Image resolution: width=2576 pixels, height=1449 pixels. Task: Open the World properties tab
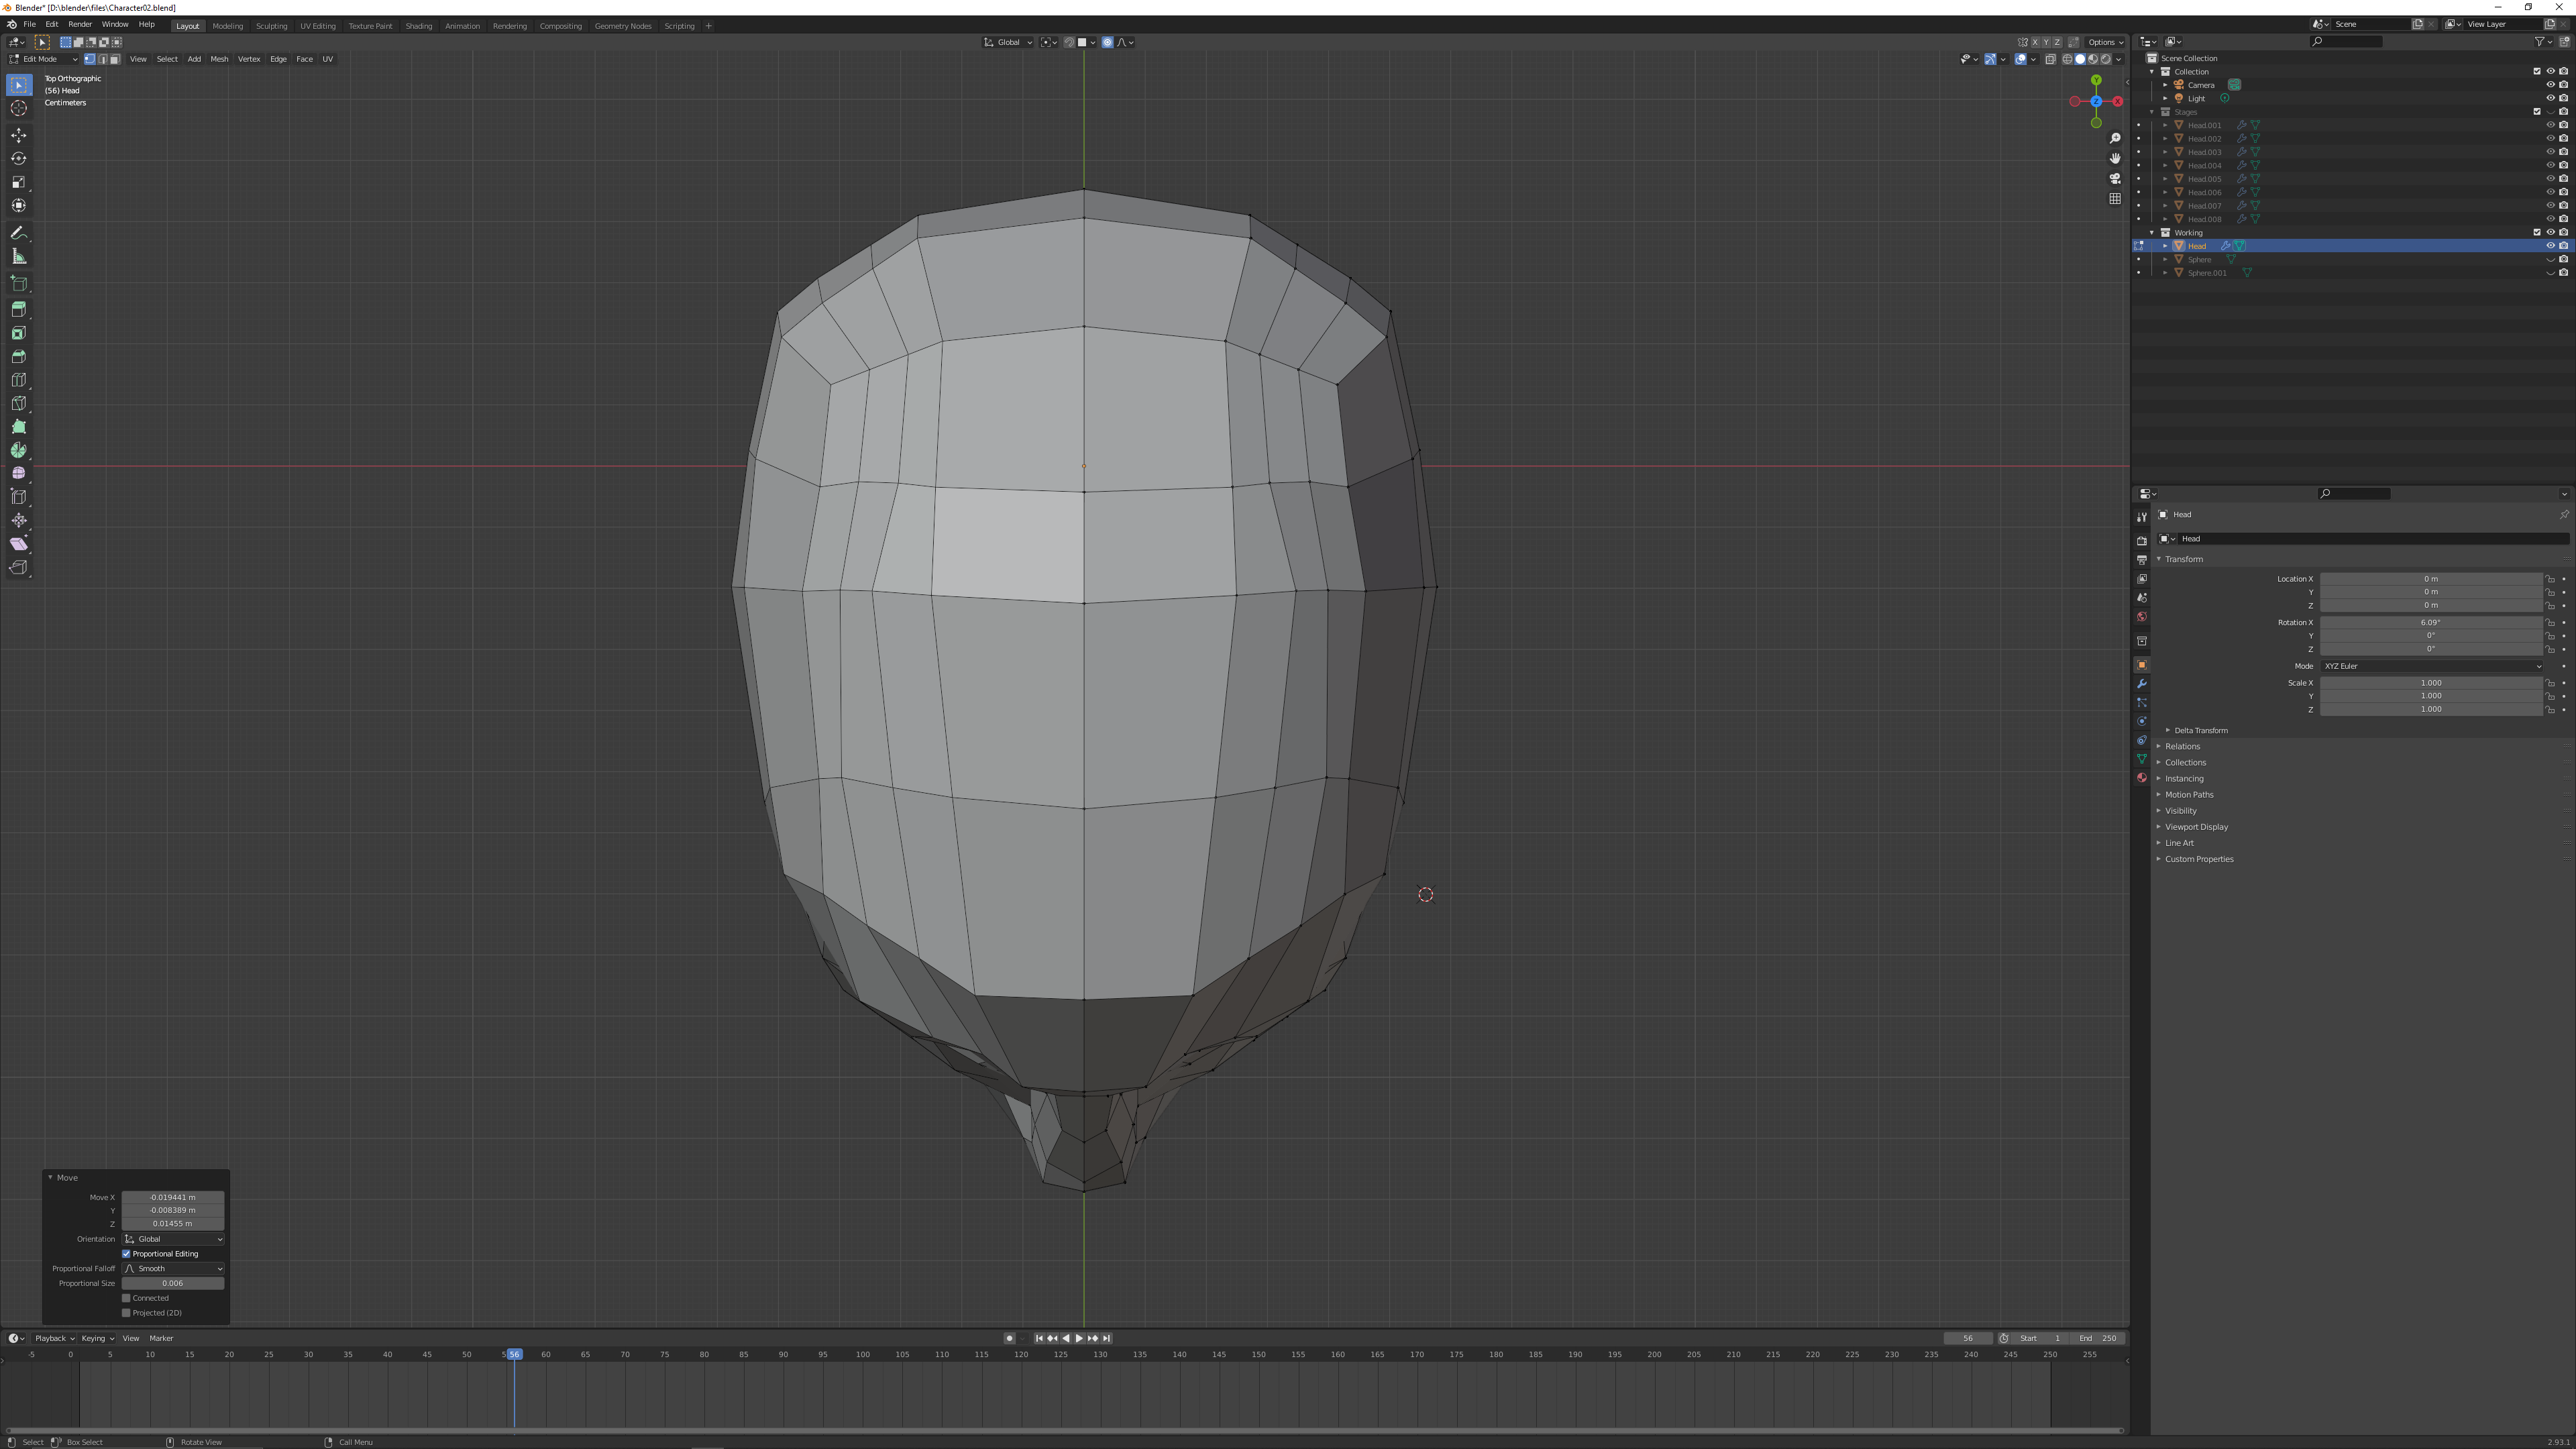(x=2141, y=617)
